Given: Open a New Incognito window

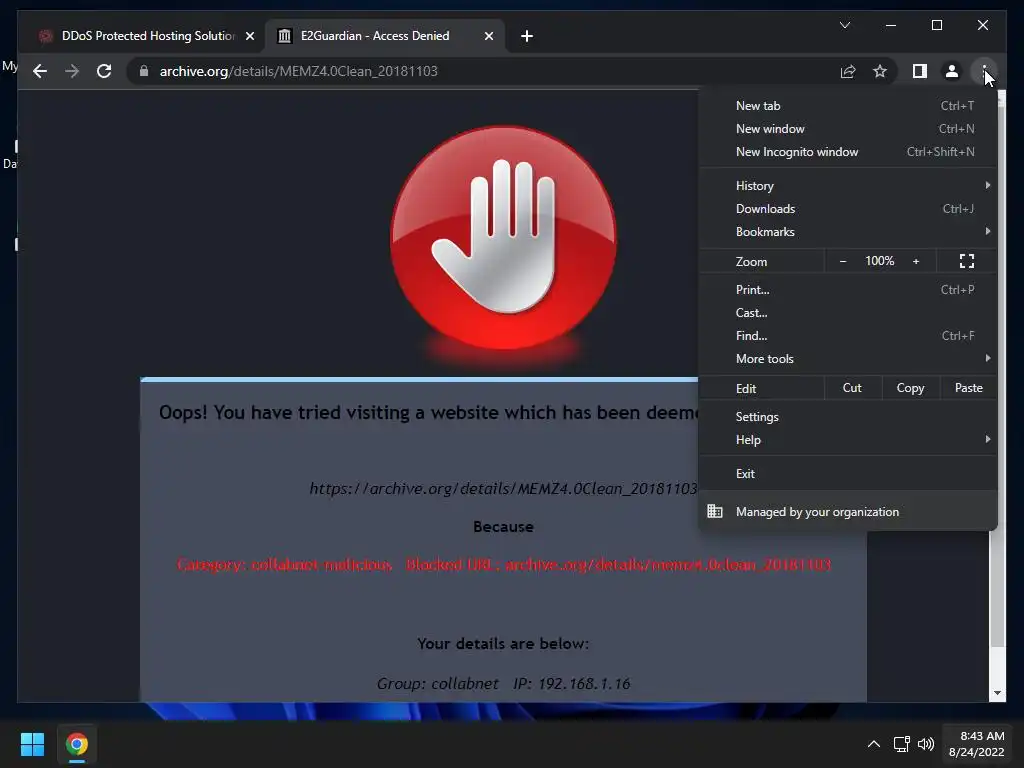Looking at the screenshot, I should [x=848, y=152].
